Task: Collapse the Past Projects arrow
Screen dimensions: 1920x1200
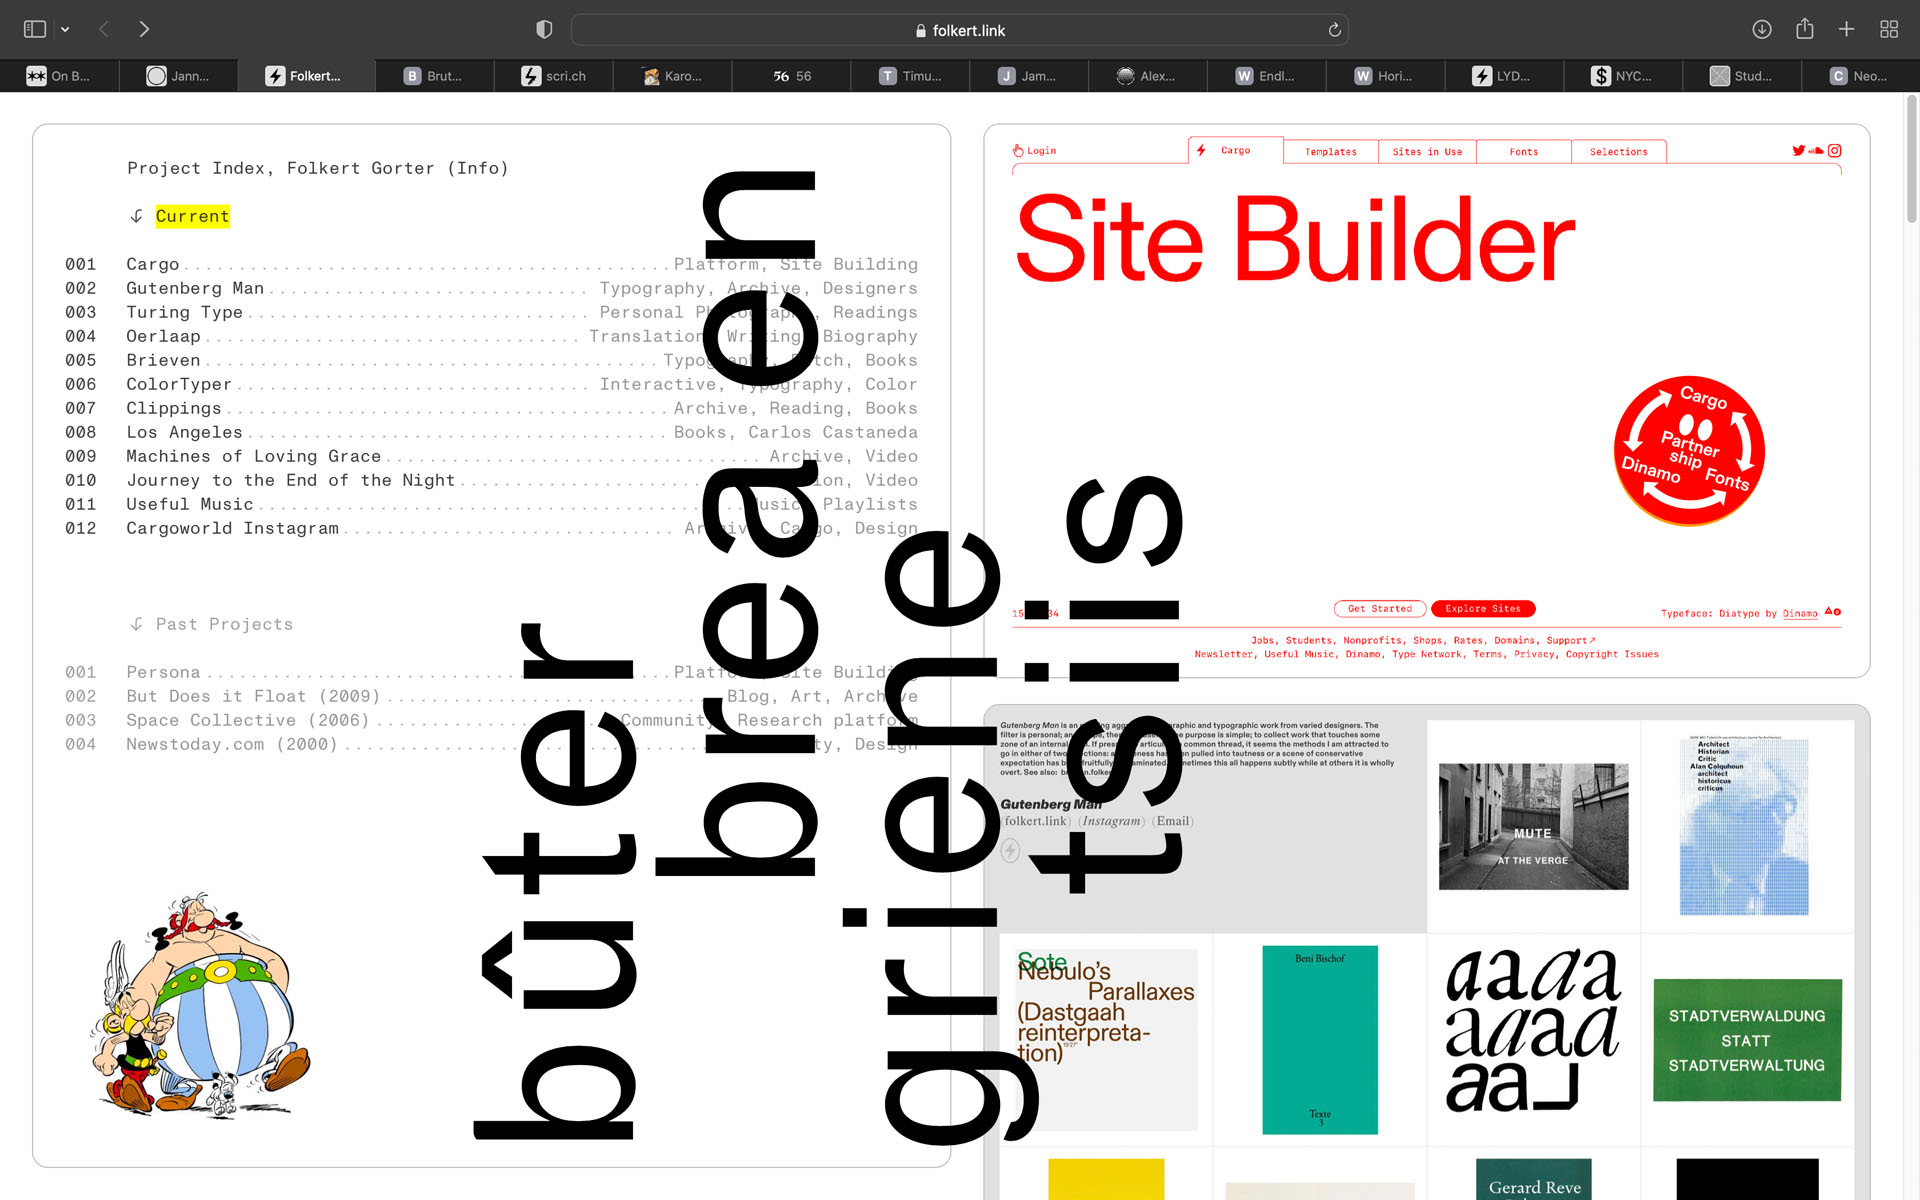Action: [137, 624]
